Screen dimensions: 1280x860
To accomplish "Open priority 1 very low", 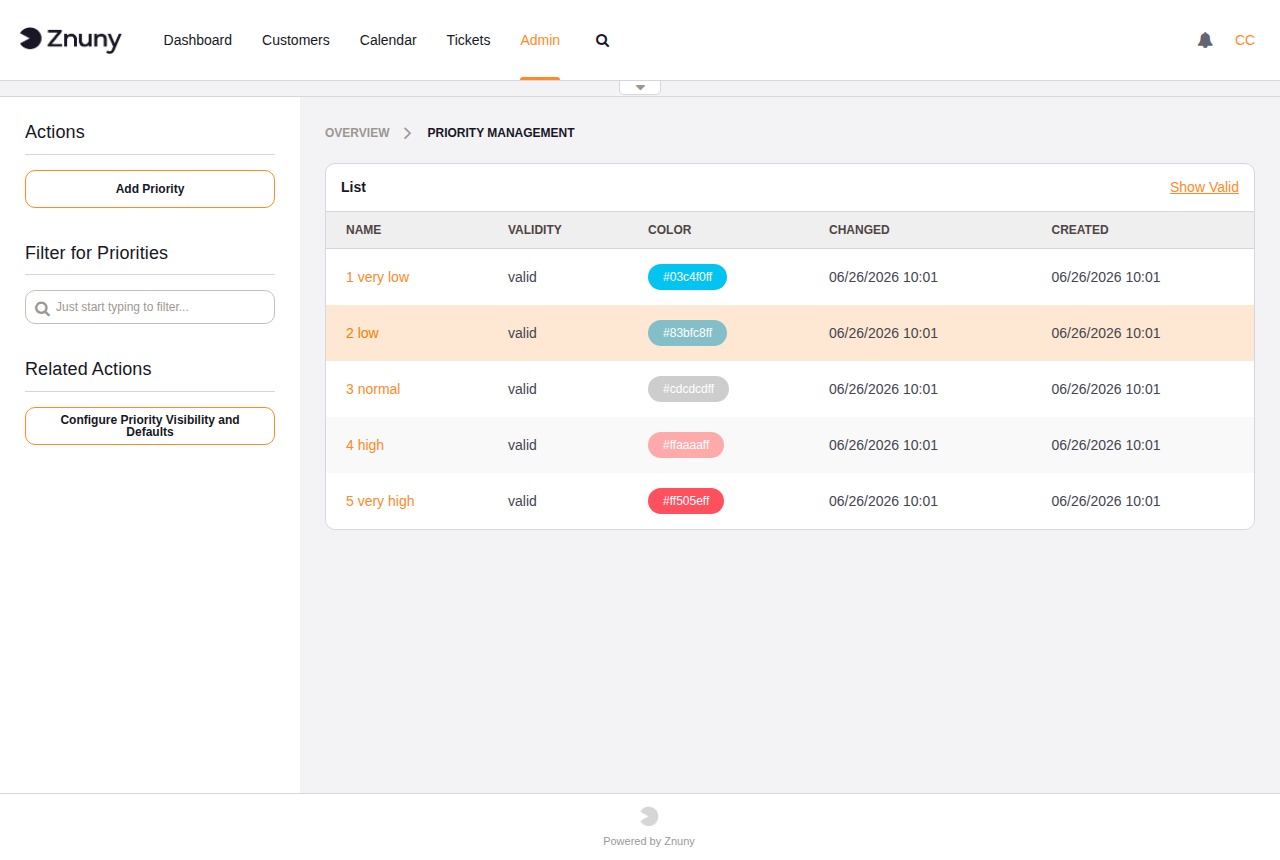I will [x=377, y=277].
